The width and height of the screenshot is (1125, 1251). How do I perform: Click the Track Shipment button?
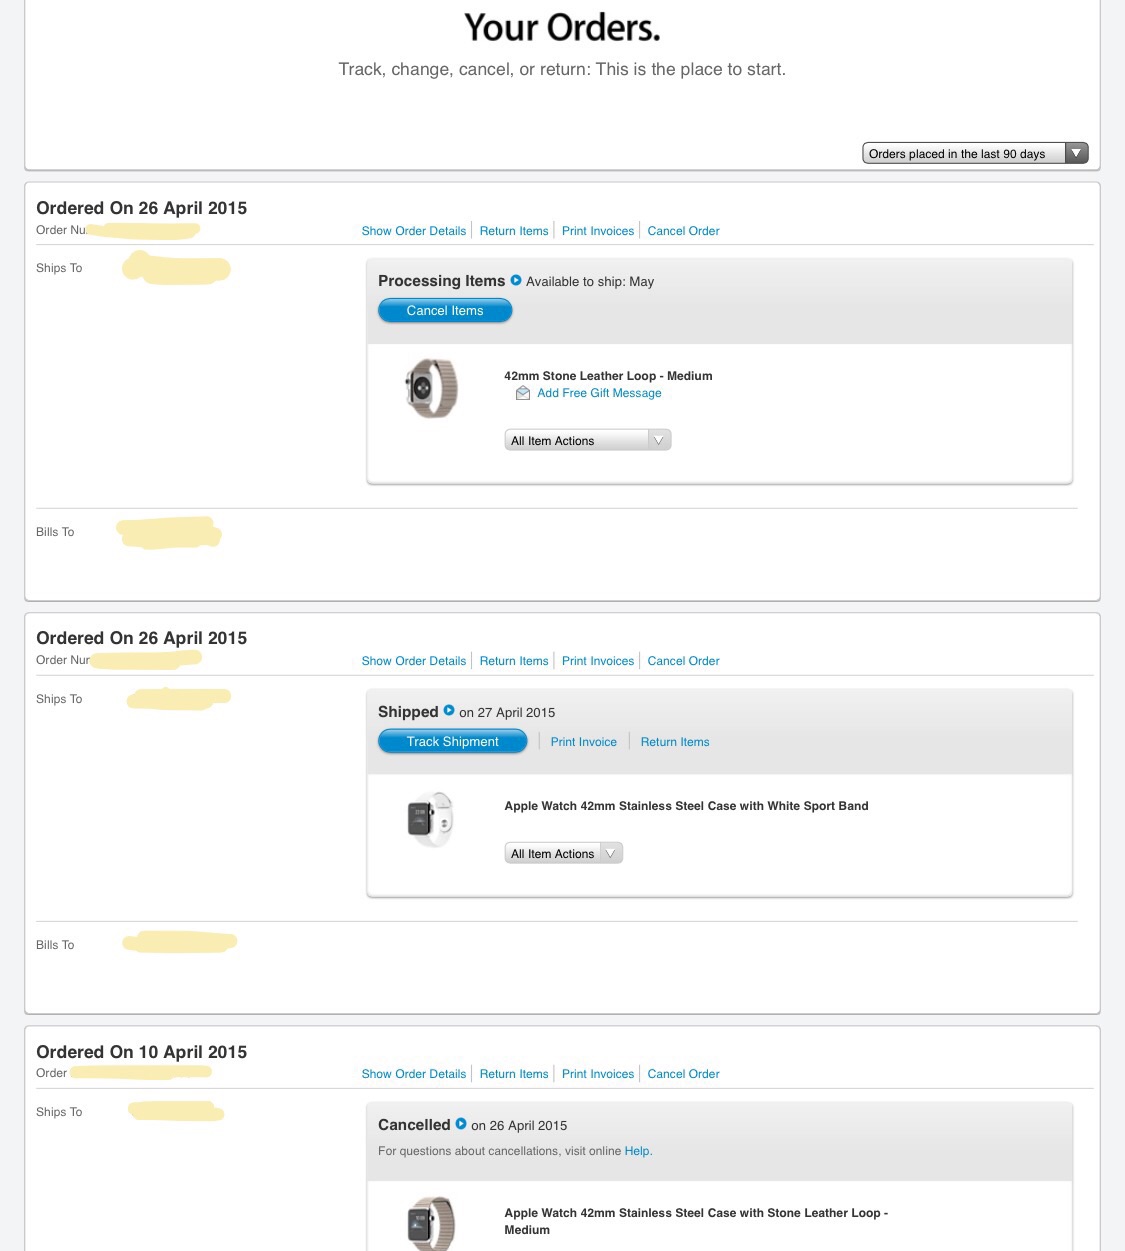(452, 741)
